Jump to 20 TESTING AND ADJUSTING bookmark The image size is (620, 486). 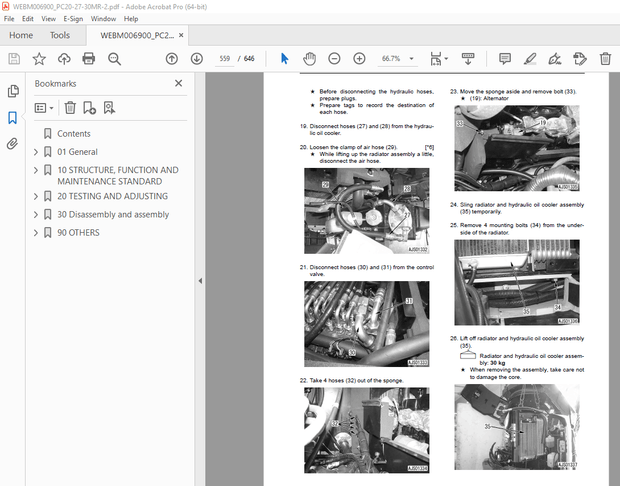[x=112, y=196]
